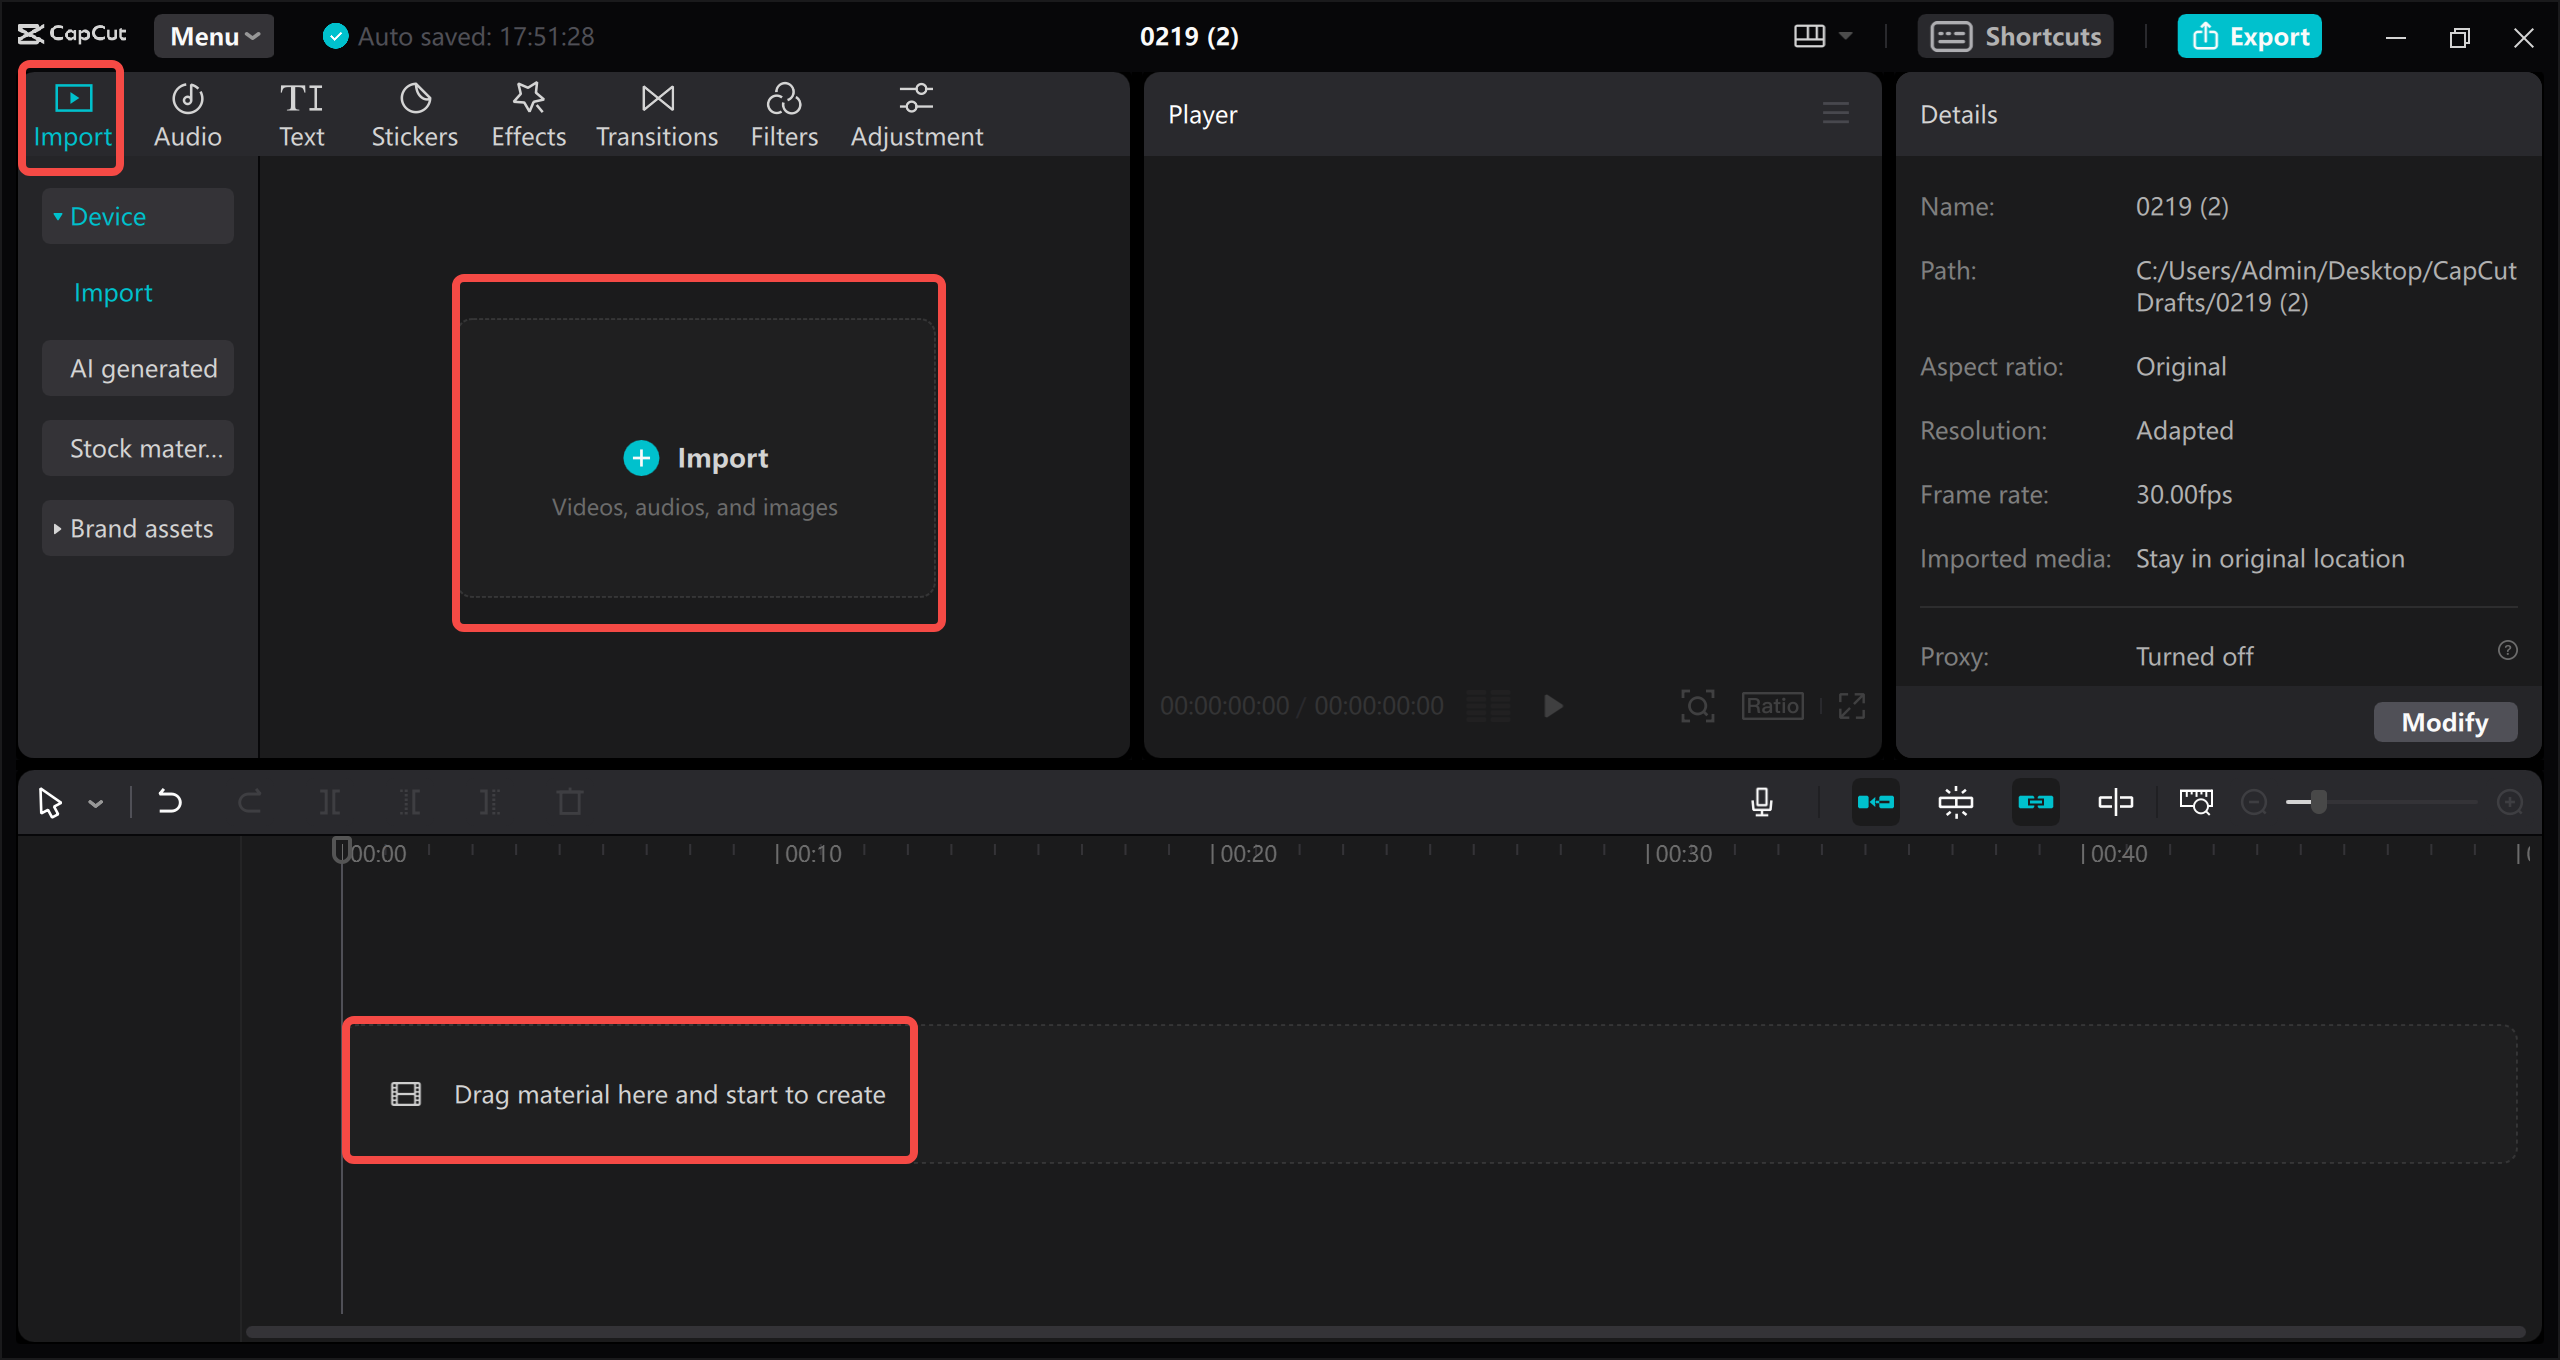The height and width of the screenshot is (1360, 2560).
Task: Click Modify in the Details panel
Action: coord(2444,721)
